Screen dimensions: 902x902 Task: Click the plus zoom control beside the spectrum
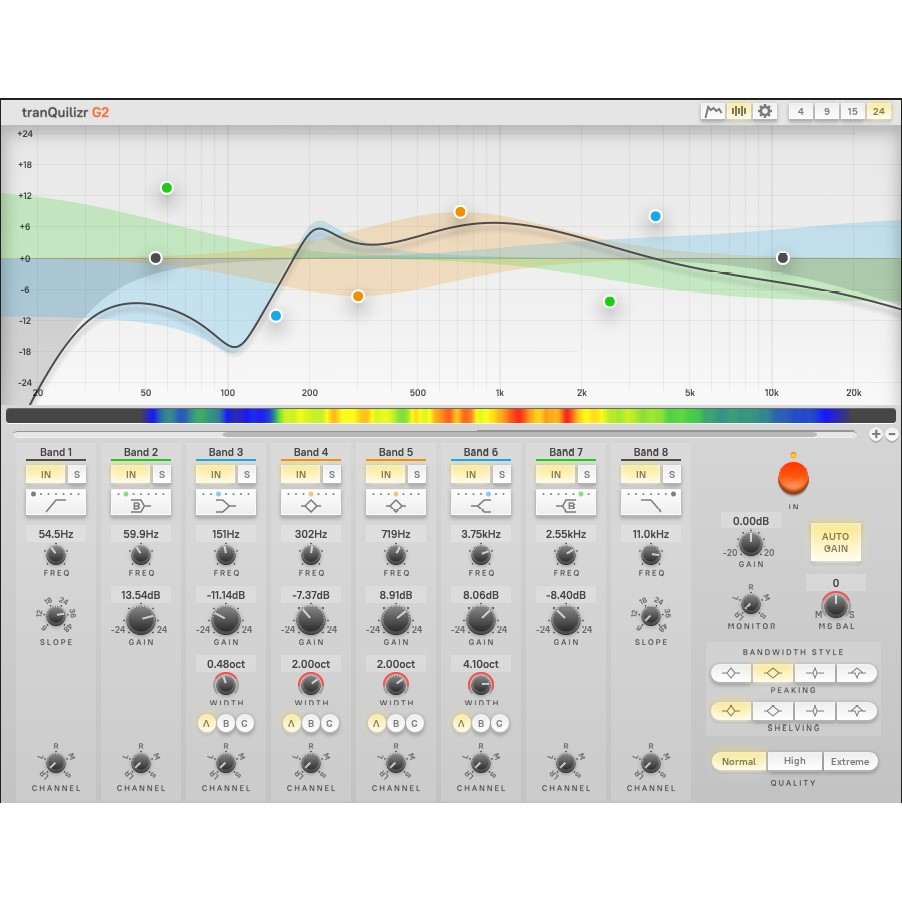(875, 434)
